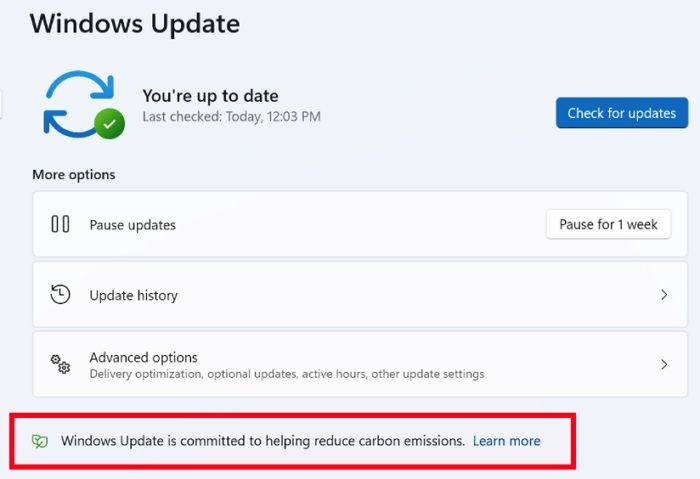Pause updates for 1 week
Image resolution: width=700 pixels, height=479 pixels.
(608, 224)
